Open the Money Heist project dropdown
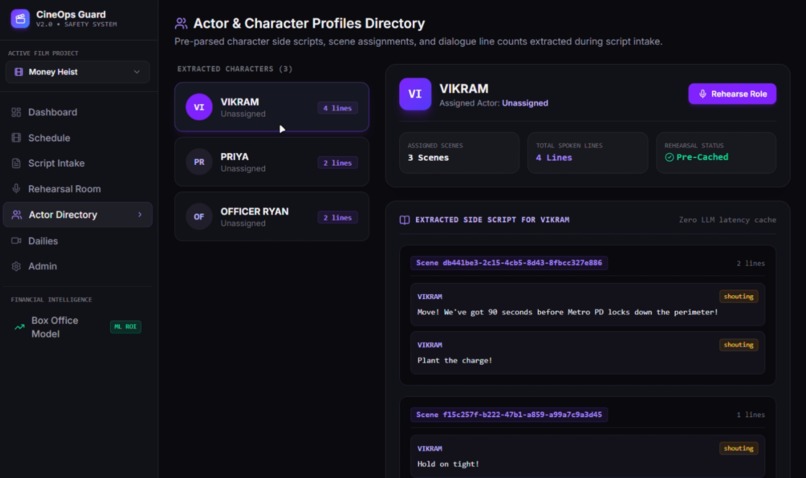 77,72
